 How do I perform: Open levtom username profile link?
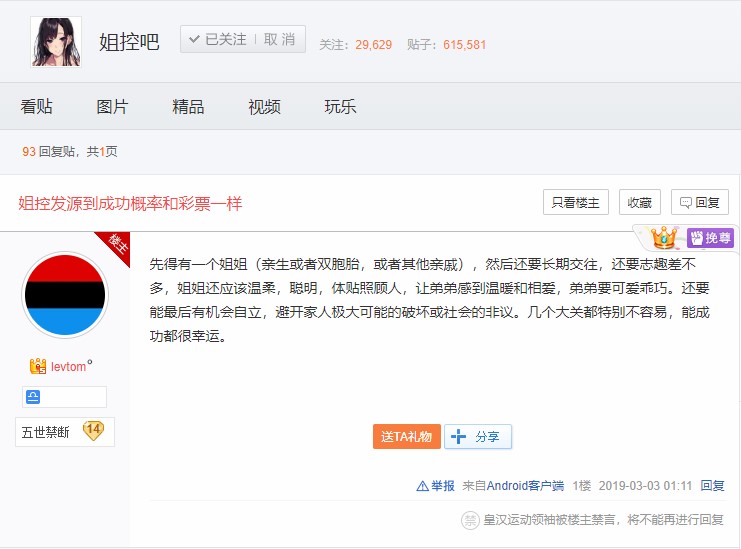coord(69,367)
